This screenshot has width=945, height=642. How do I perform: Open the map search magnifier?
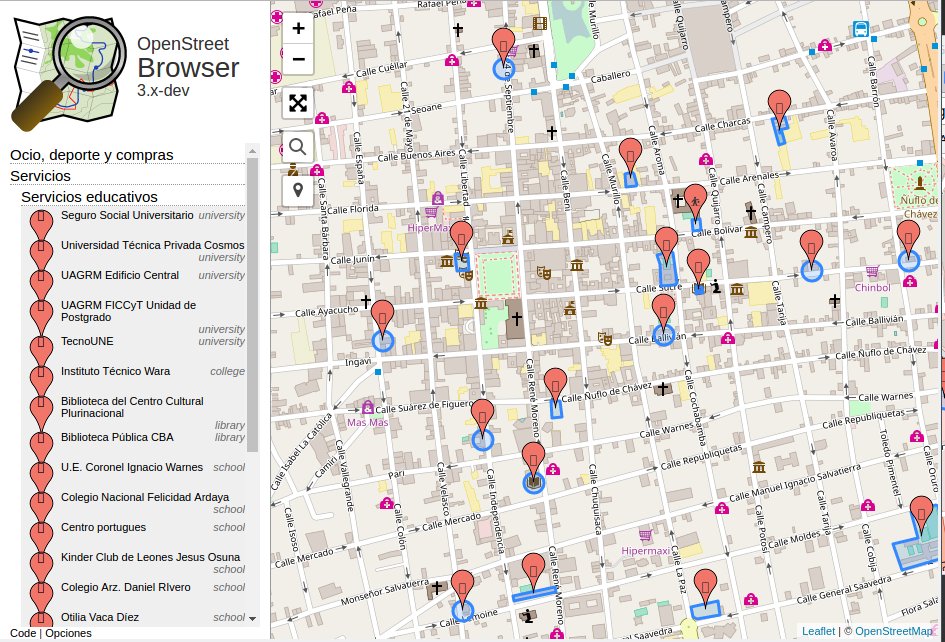[x=298, y=147]
